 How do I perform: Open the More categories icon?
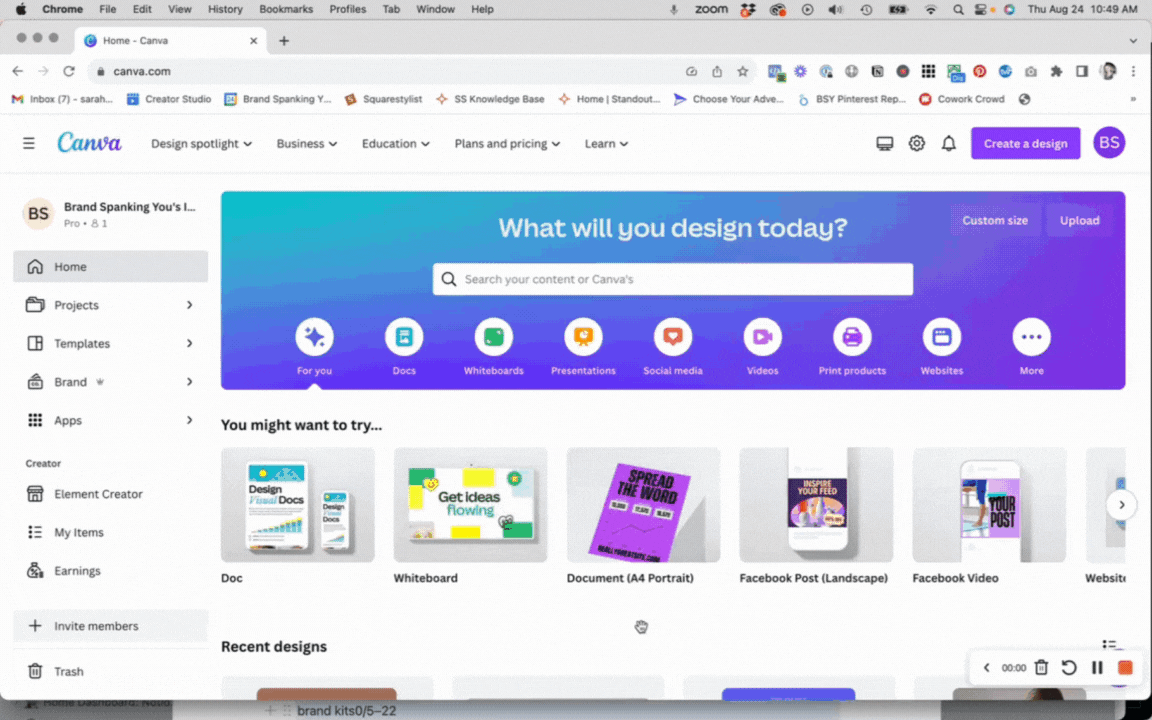click(x=1032, y=337)
